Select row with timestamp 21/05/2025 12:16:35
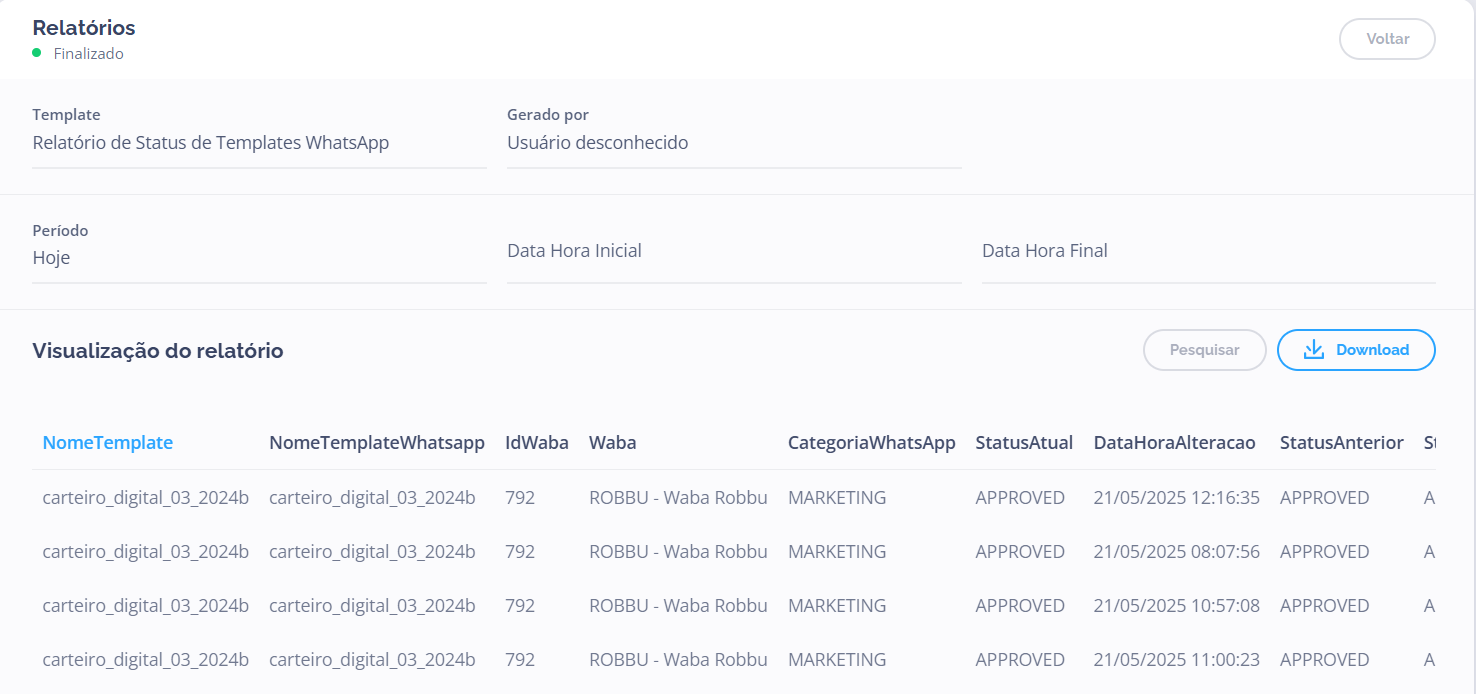 tap(1175, 498)
